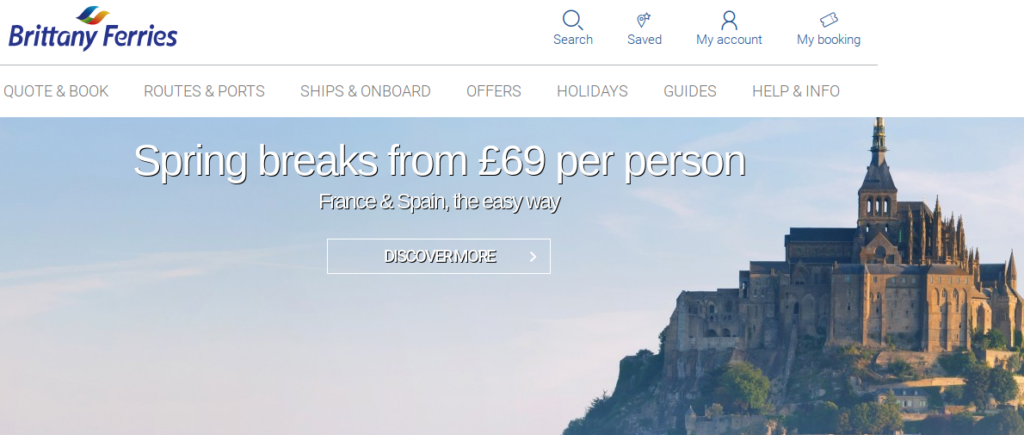Open the Quote & Book menu

(x=56, y=91)
